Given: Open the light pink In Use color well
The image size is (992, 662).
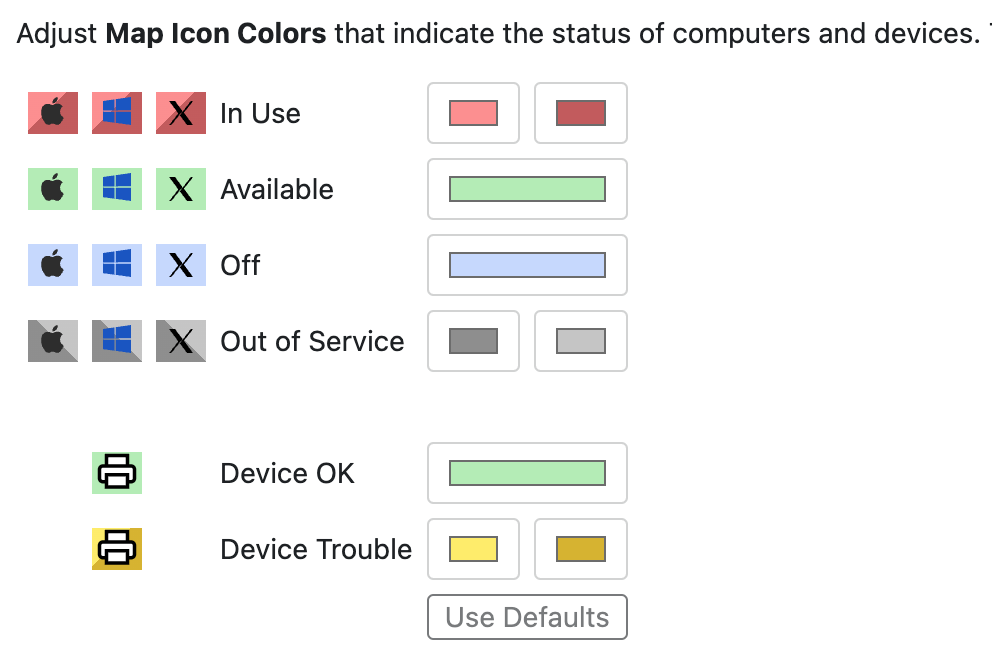Looking at the screenshot, I should (x=473, y=113).
